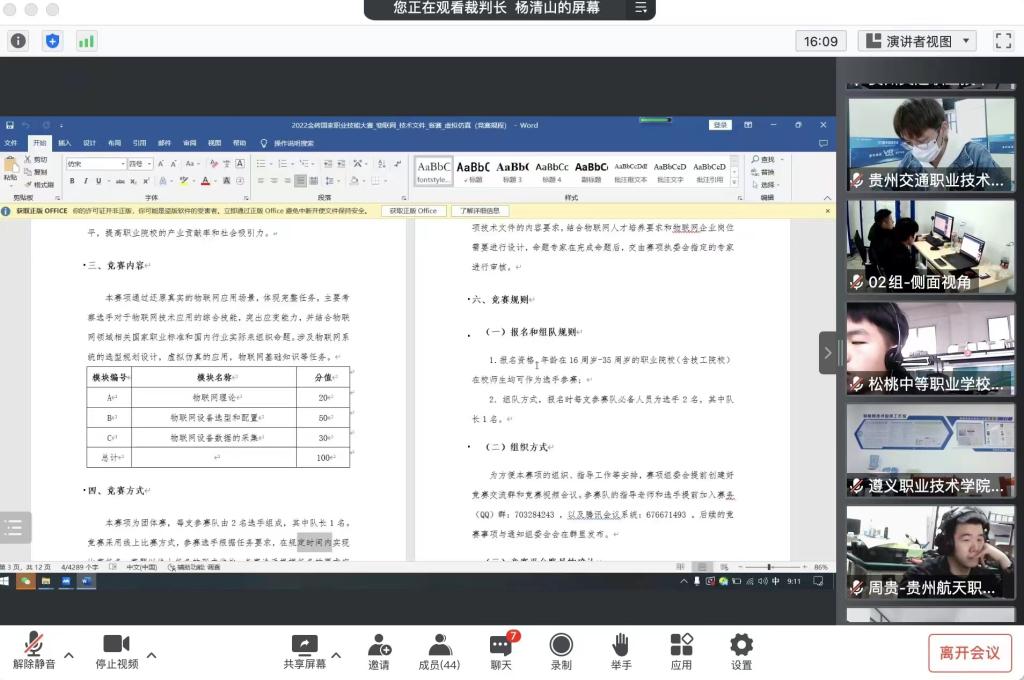Apply the 标题 3 style

point(512,172)
